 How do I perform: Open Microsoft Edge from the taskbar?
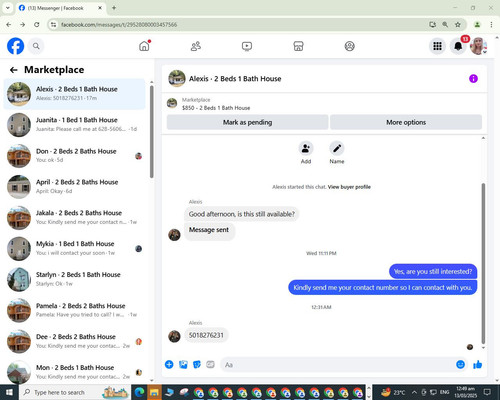tap(140, 392)
